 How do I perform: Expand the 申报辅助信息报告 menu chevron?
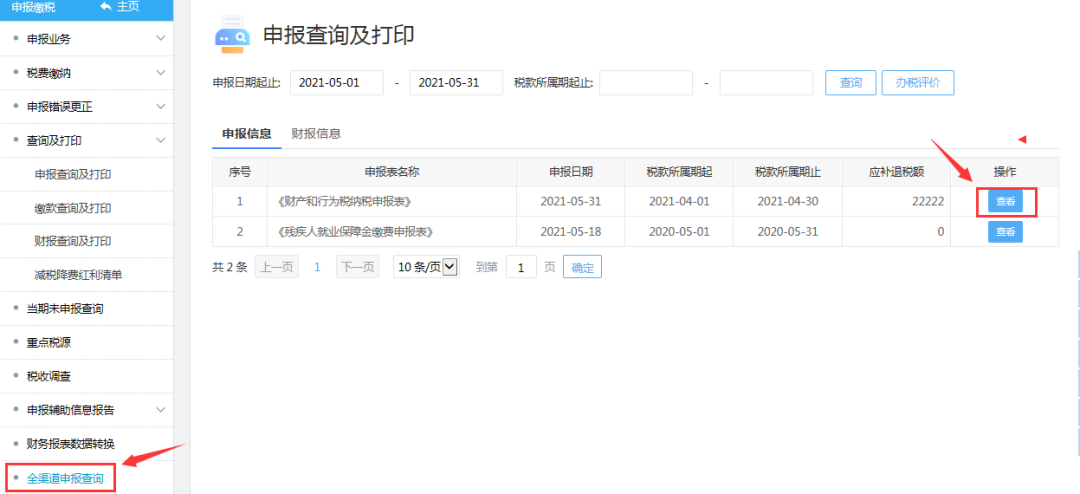click(160, 410)
